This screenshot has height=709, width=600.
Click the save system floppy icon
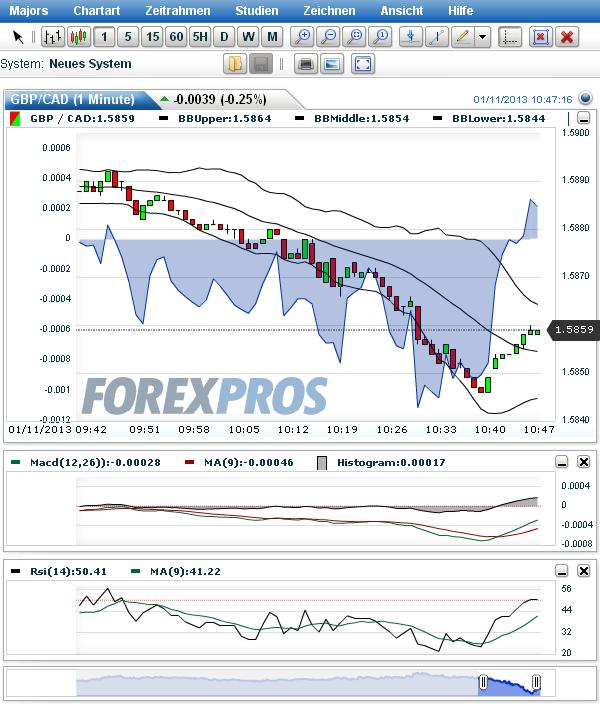261,64
